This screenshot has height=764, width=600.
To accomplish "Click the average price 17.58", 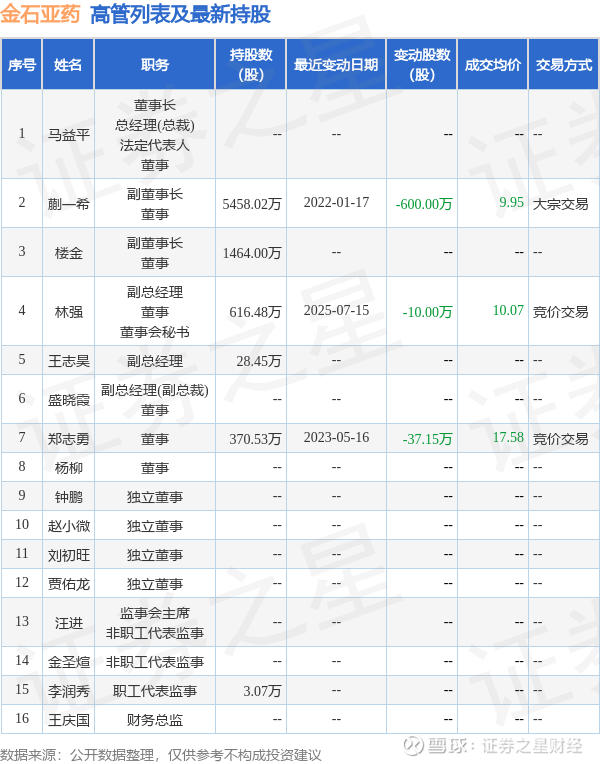I will coord(508,437).
